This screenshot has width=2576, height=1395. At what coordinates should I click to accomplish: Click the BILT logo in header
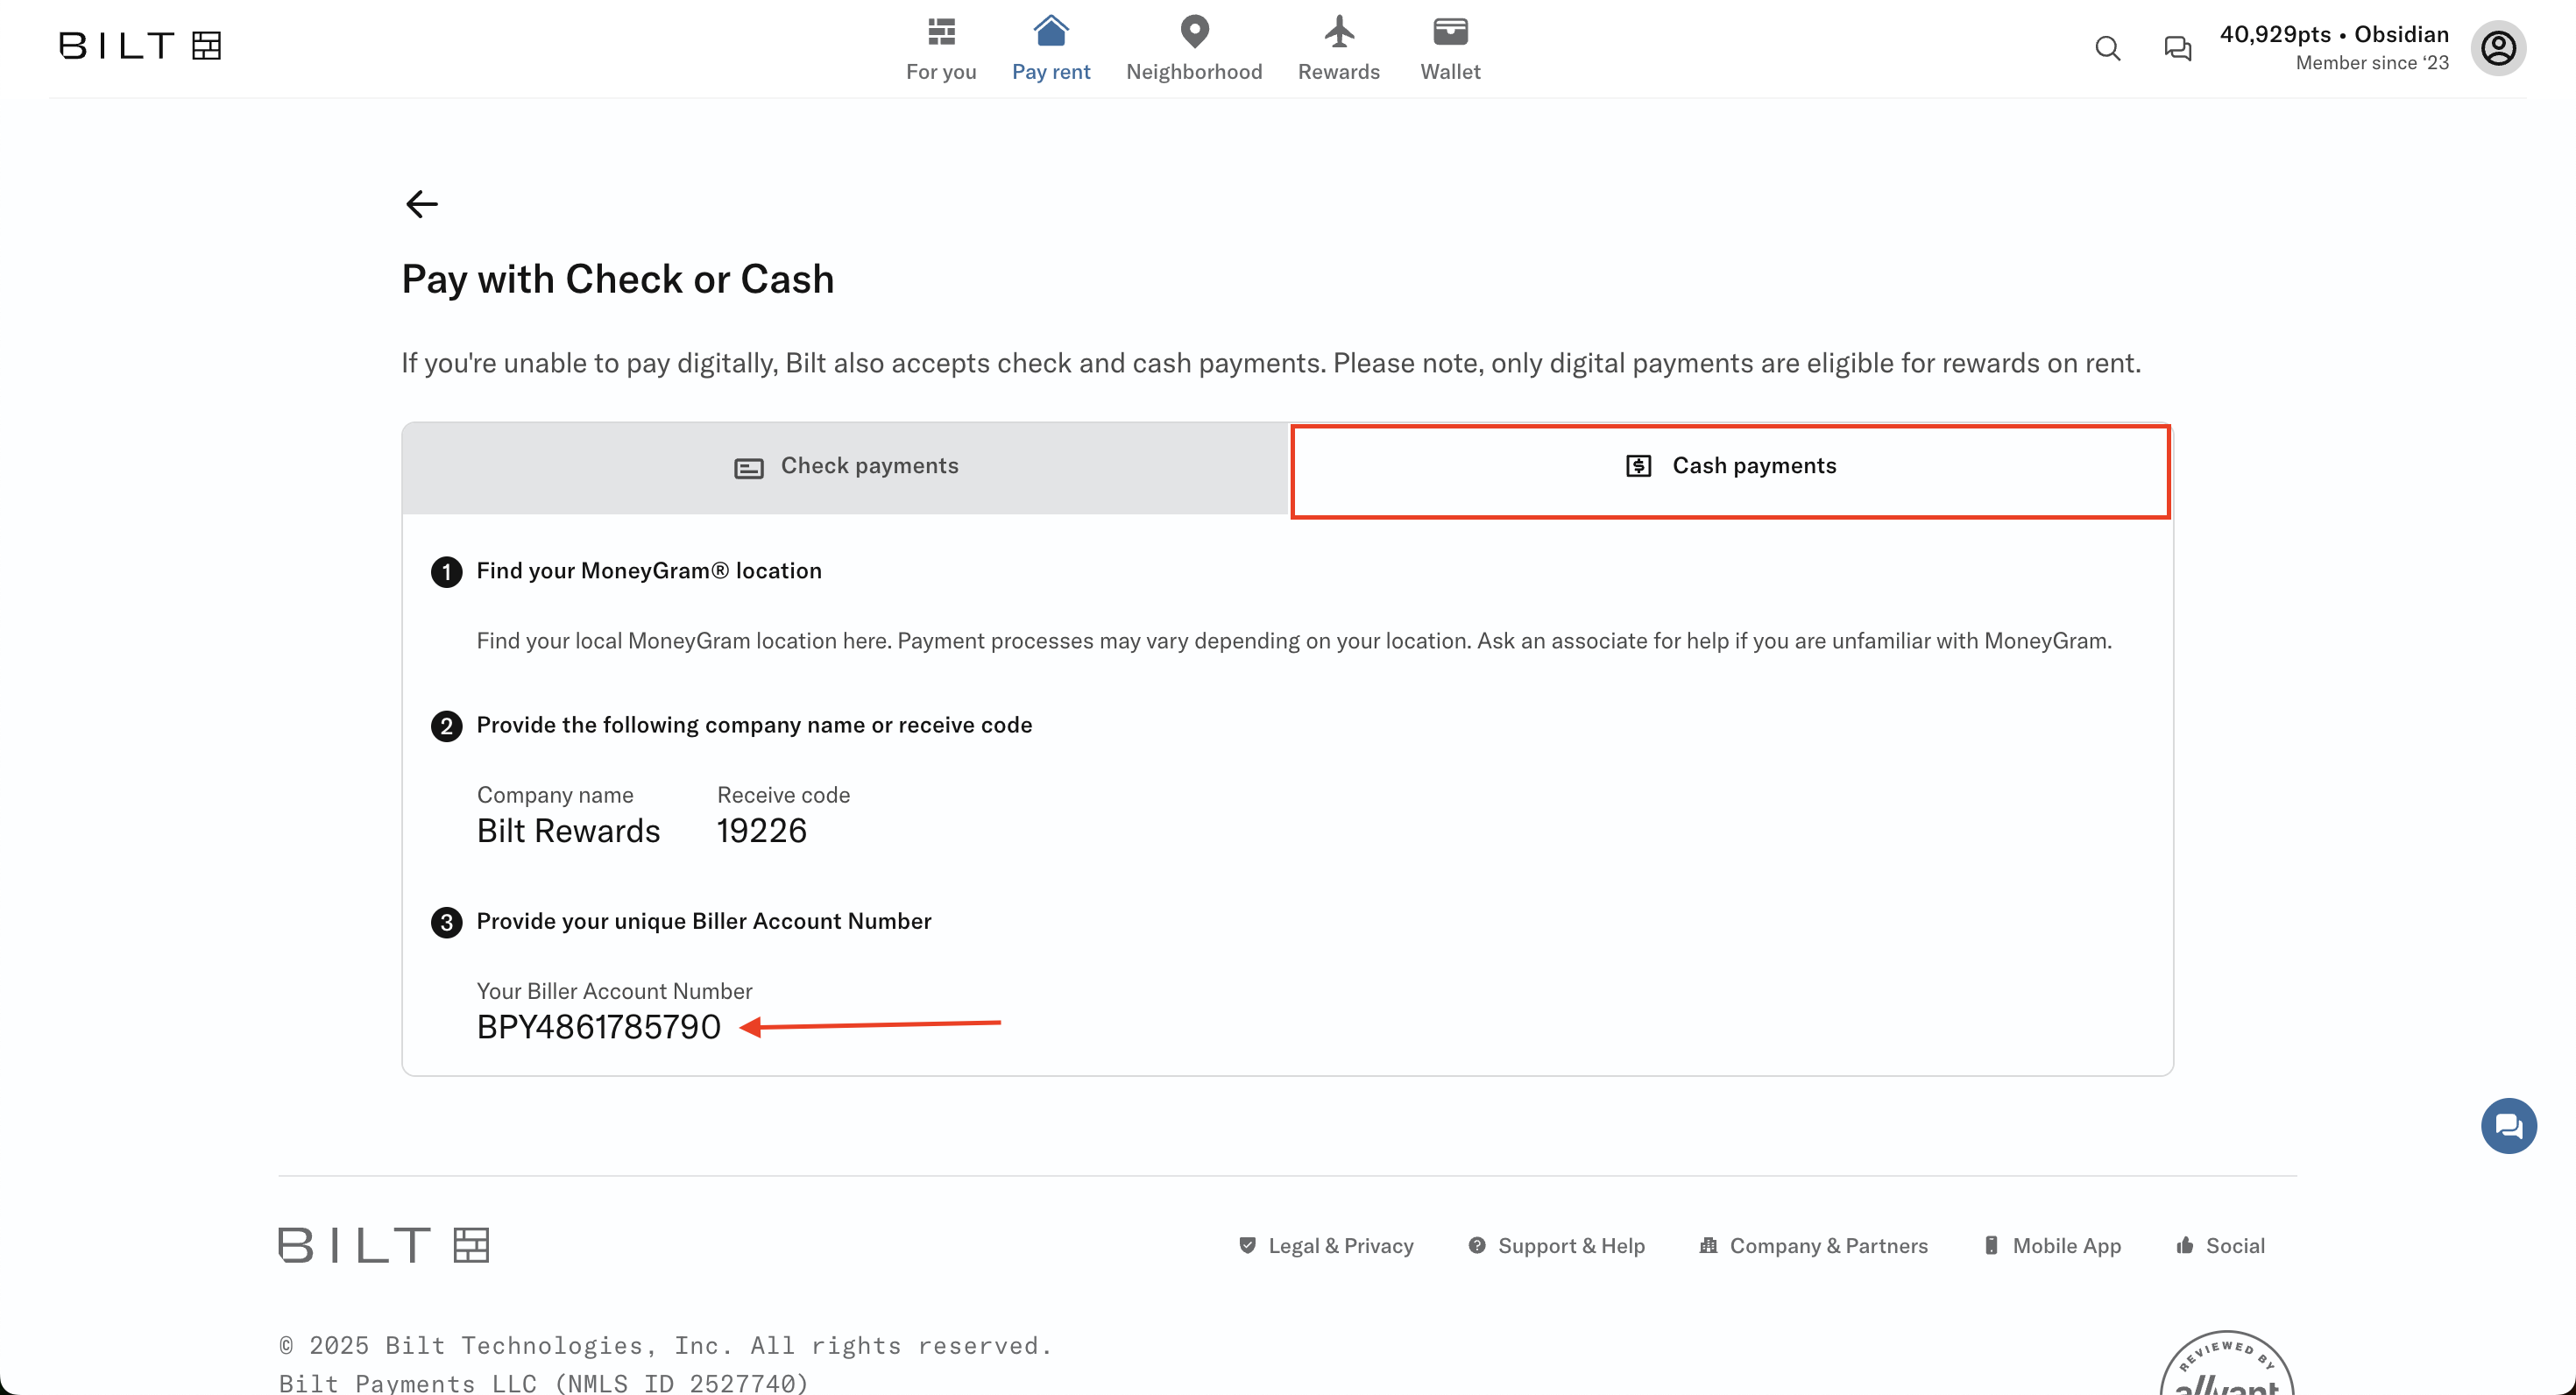140,46
